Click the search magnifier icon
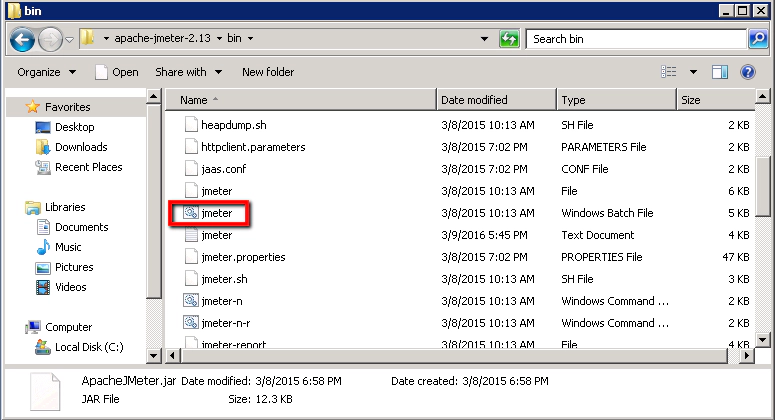Image resolution: width=775 pixels, height=420 pixels. 758,39
